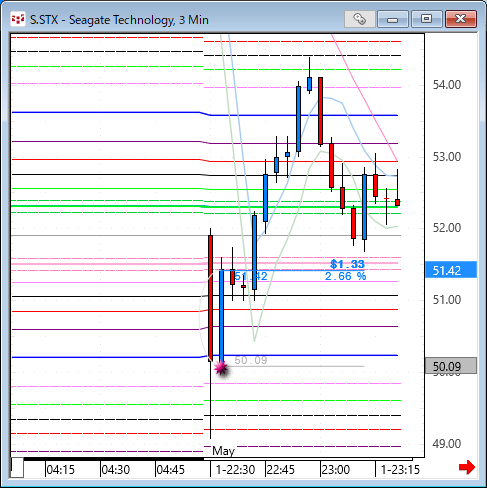This screenshot has width=487, height=488.
Task: Click the $1.33 profit annotation
Action: (347, 264)
